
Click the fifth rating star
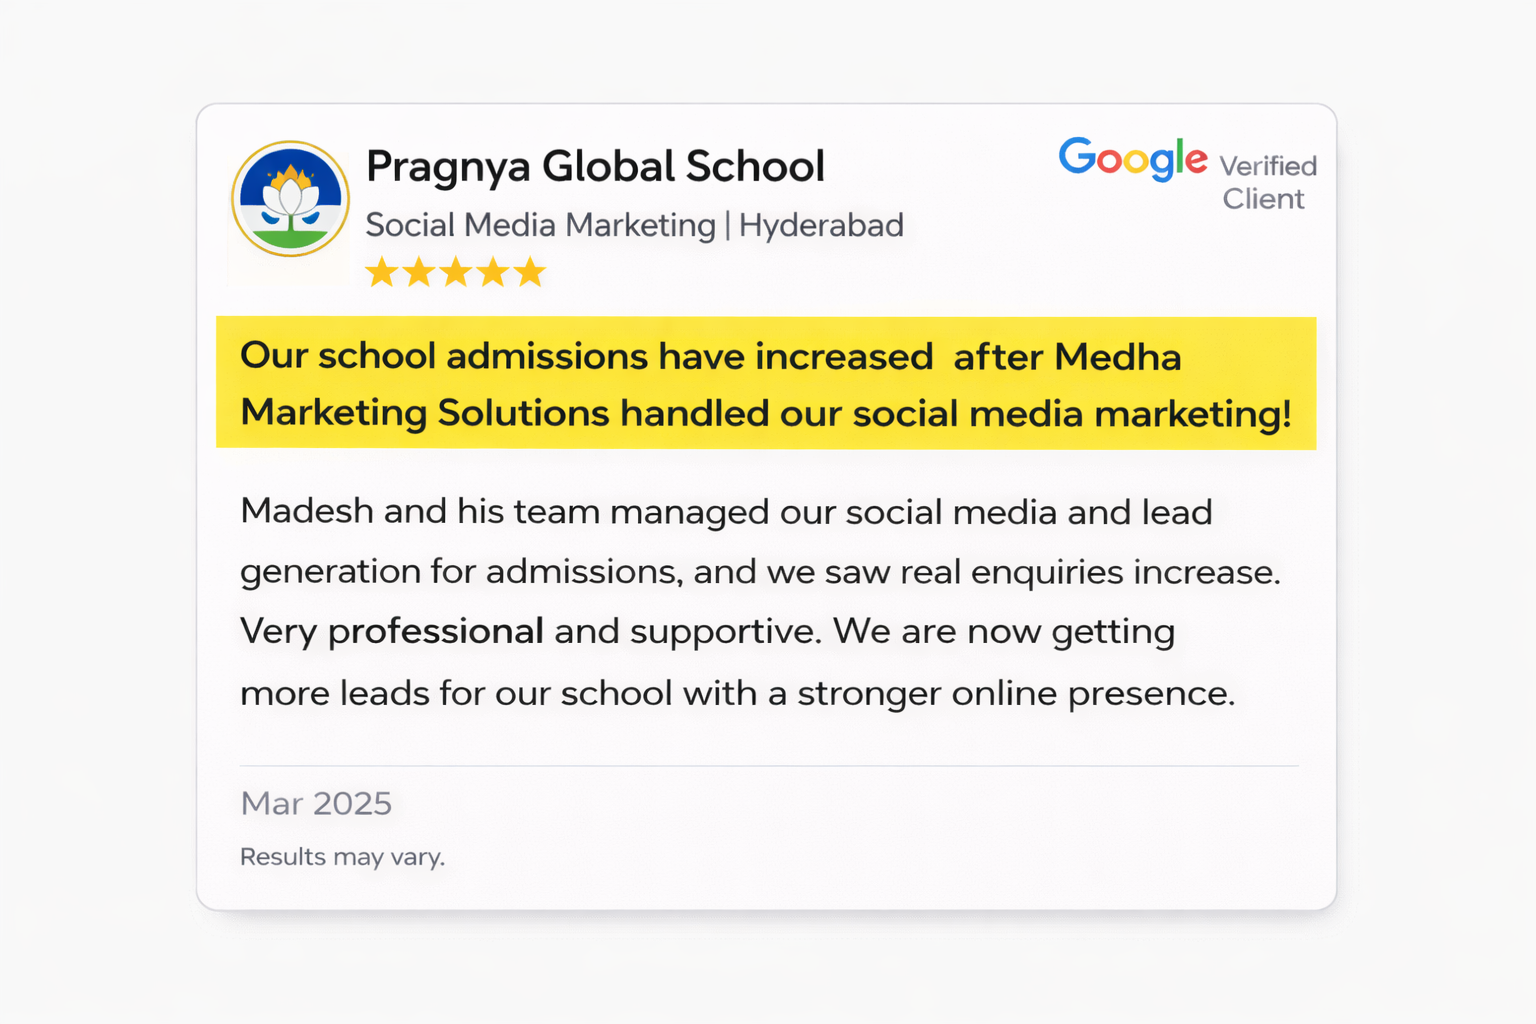pos(530,272)
